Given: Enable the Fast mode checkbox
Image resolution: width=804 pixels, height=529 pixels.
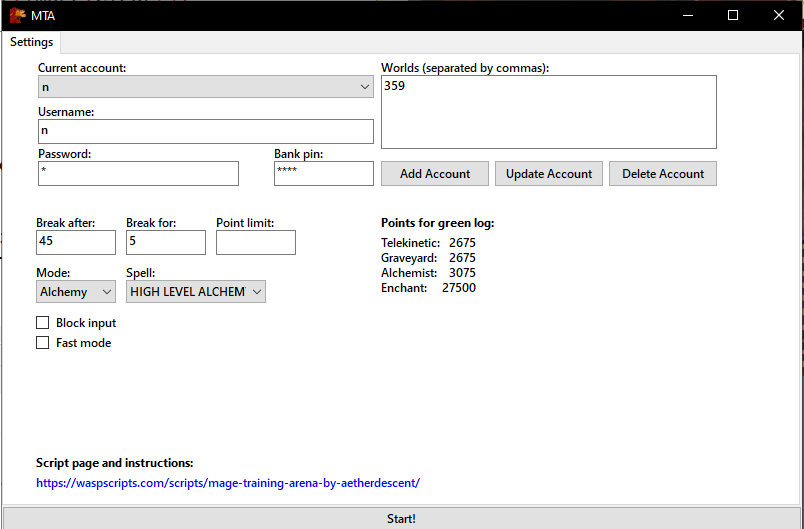Looking at the screenshot, I should (x=43, y=342).
